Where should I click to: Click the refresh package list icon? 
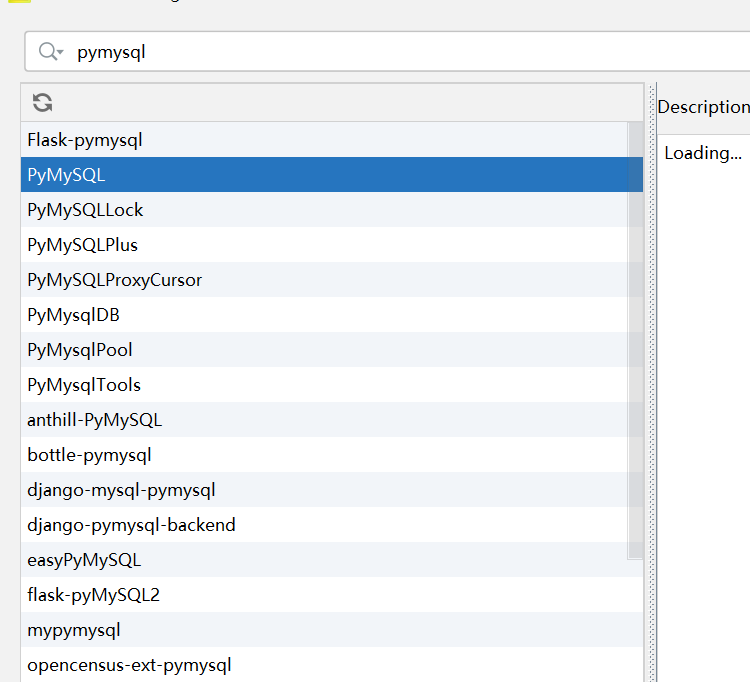coord(43,102)
